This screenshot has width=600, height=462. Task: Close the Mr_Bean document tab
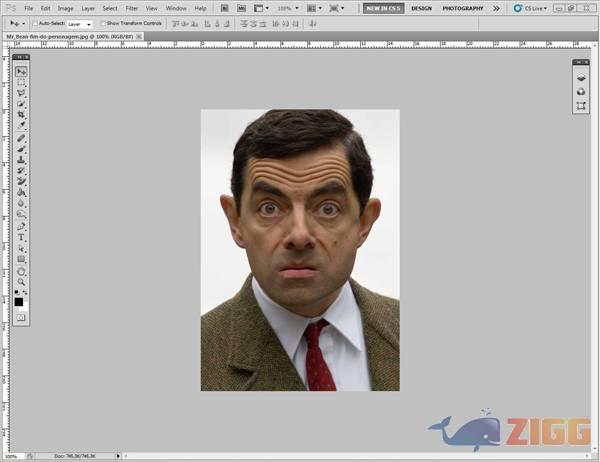pyautogui.click(x=139, y=36)
